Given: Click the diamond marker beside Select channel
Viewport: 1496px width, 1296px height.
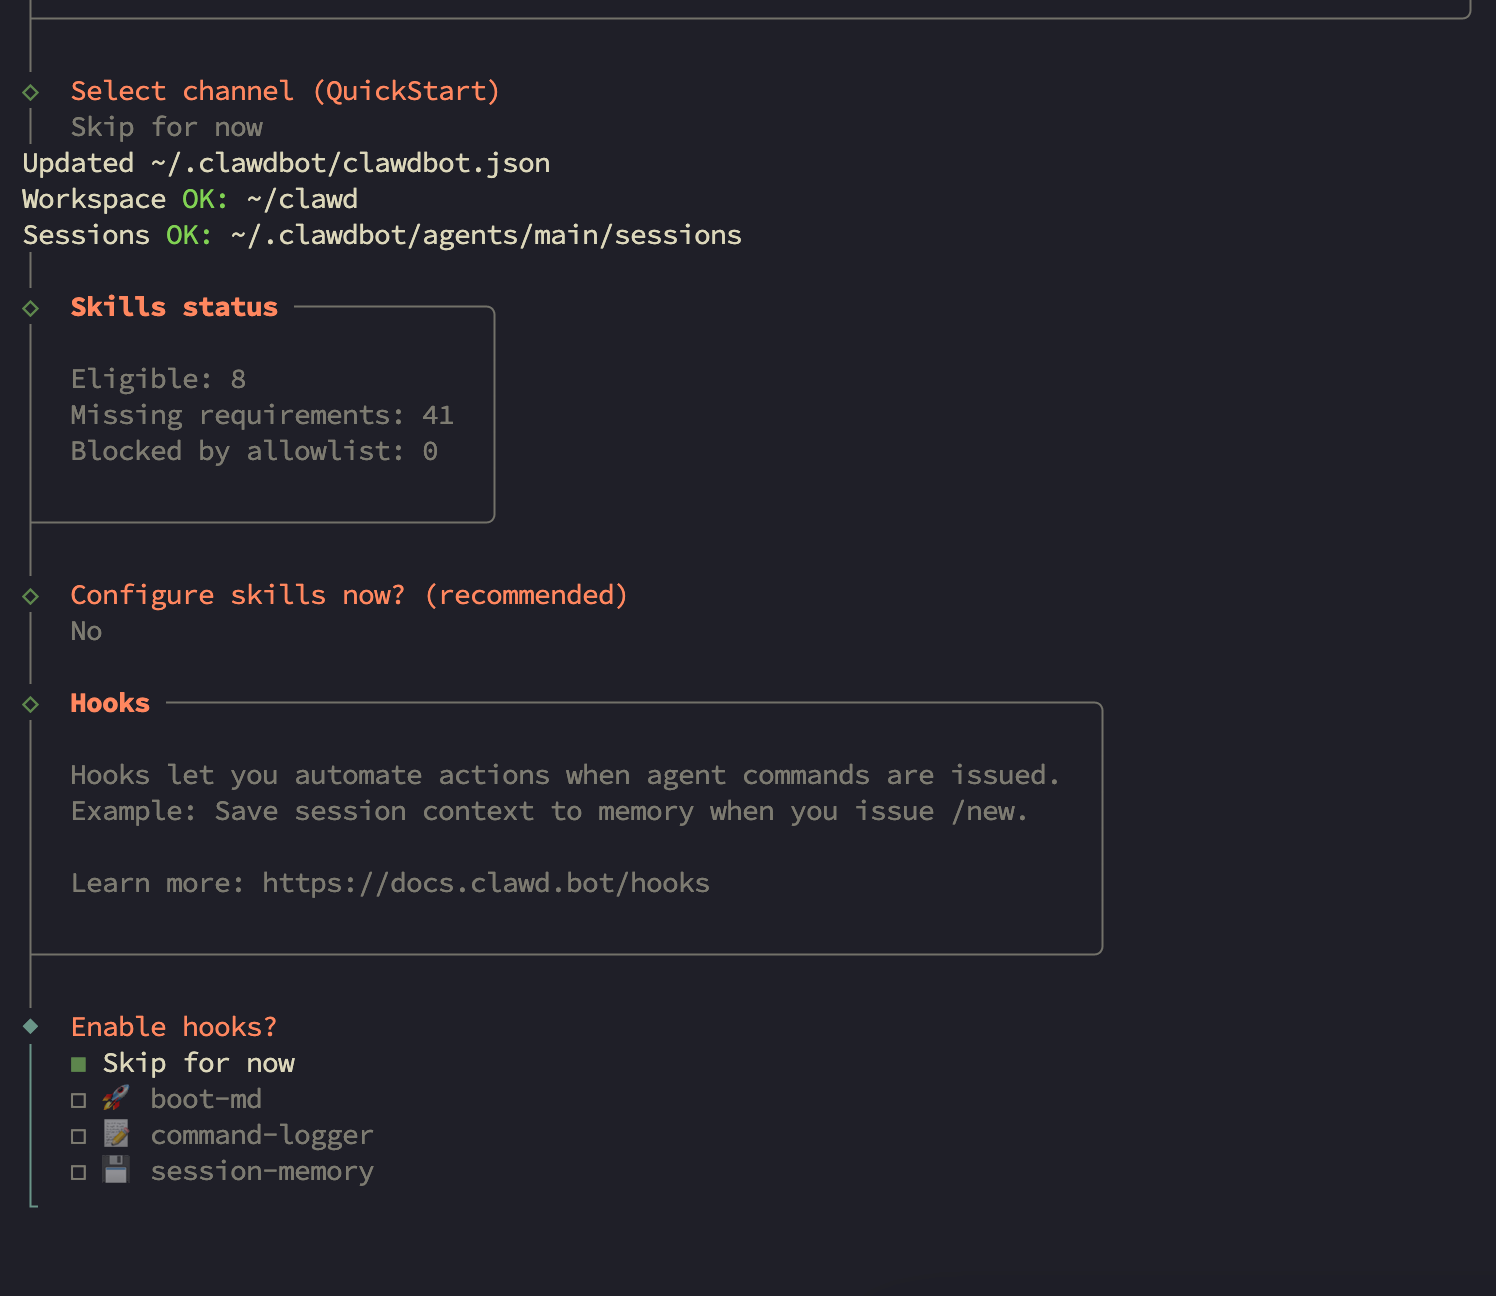Looking at the screenshot, I should coord(31,92).
